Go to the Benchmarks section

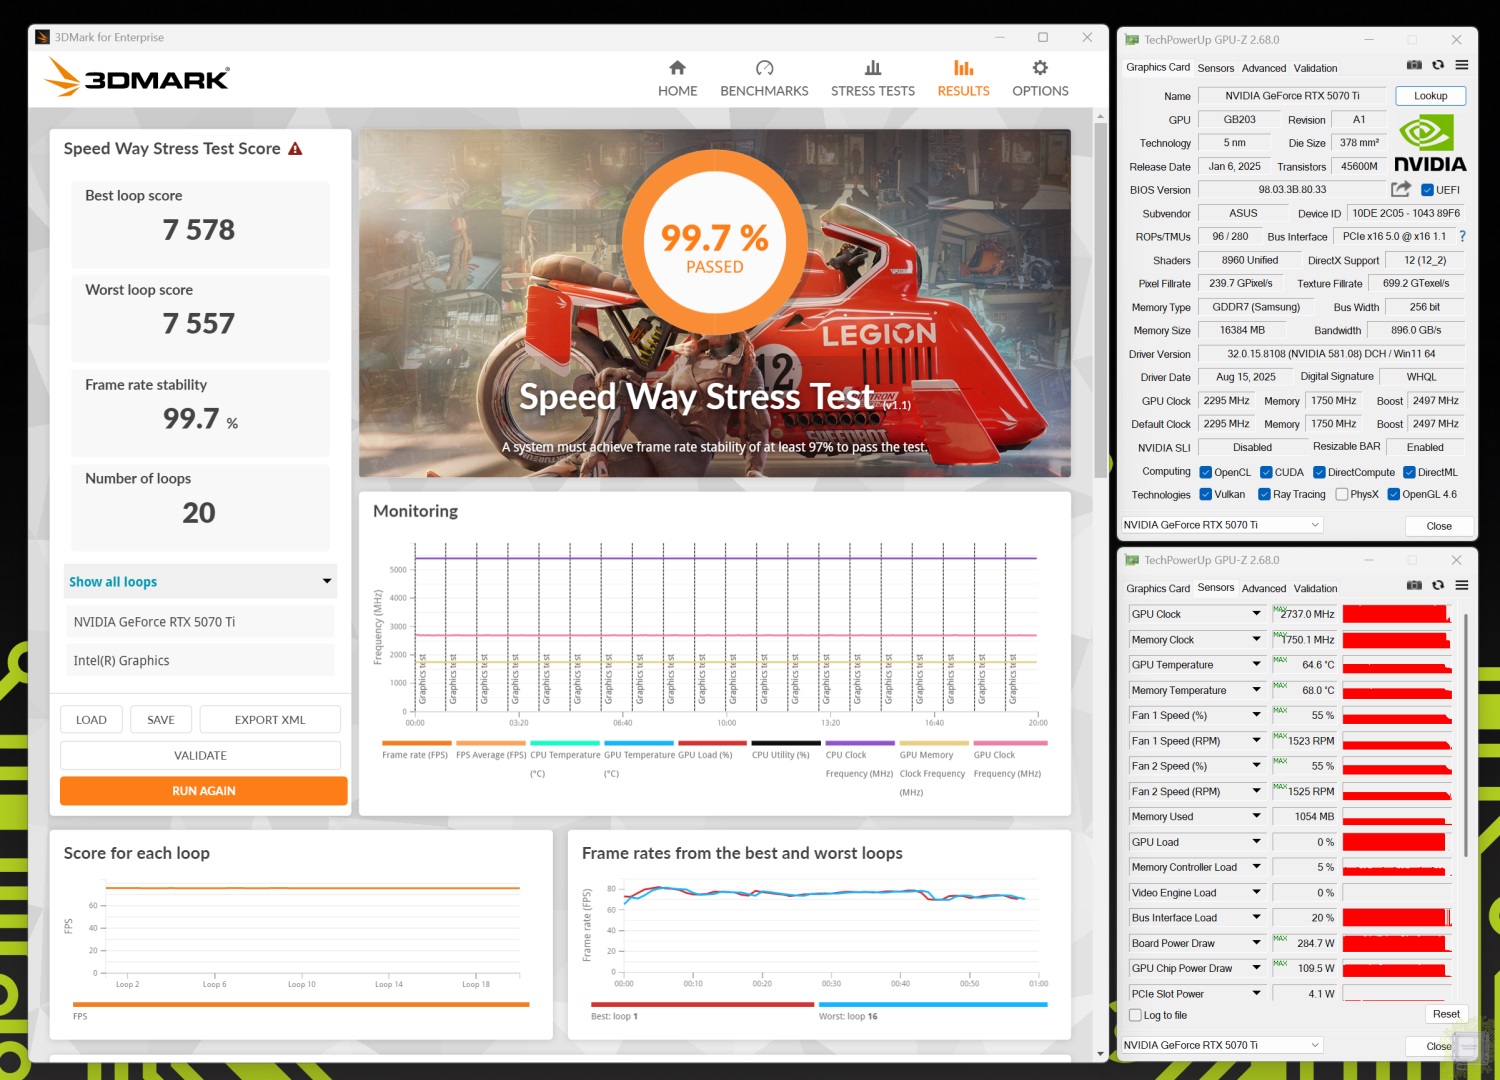[764, 78]
